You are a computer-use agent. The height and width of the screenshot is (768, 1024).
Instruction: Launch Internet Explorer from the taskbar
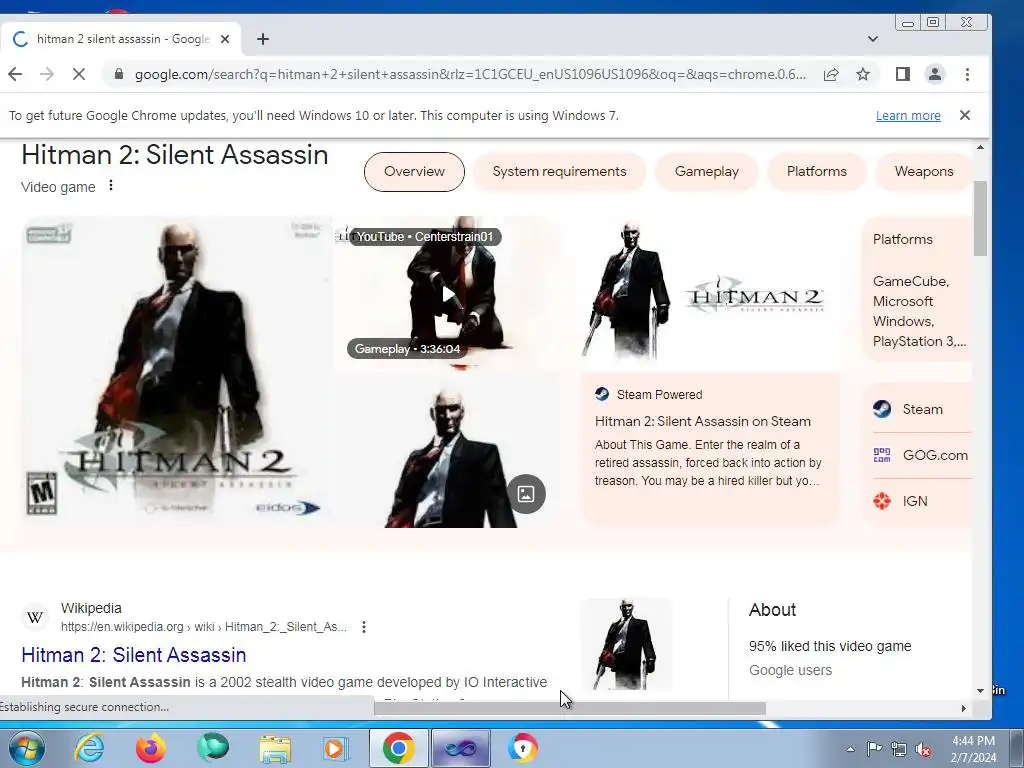coord(89,748)
